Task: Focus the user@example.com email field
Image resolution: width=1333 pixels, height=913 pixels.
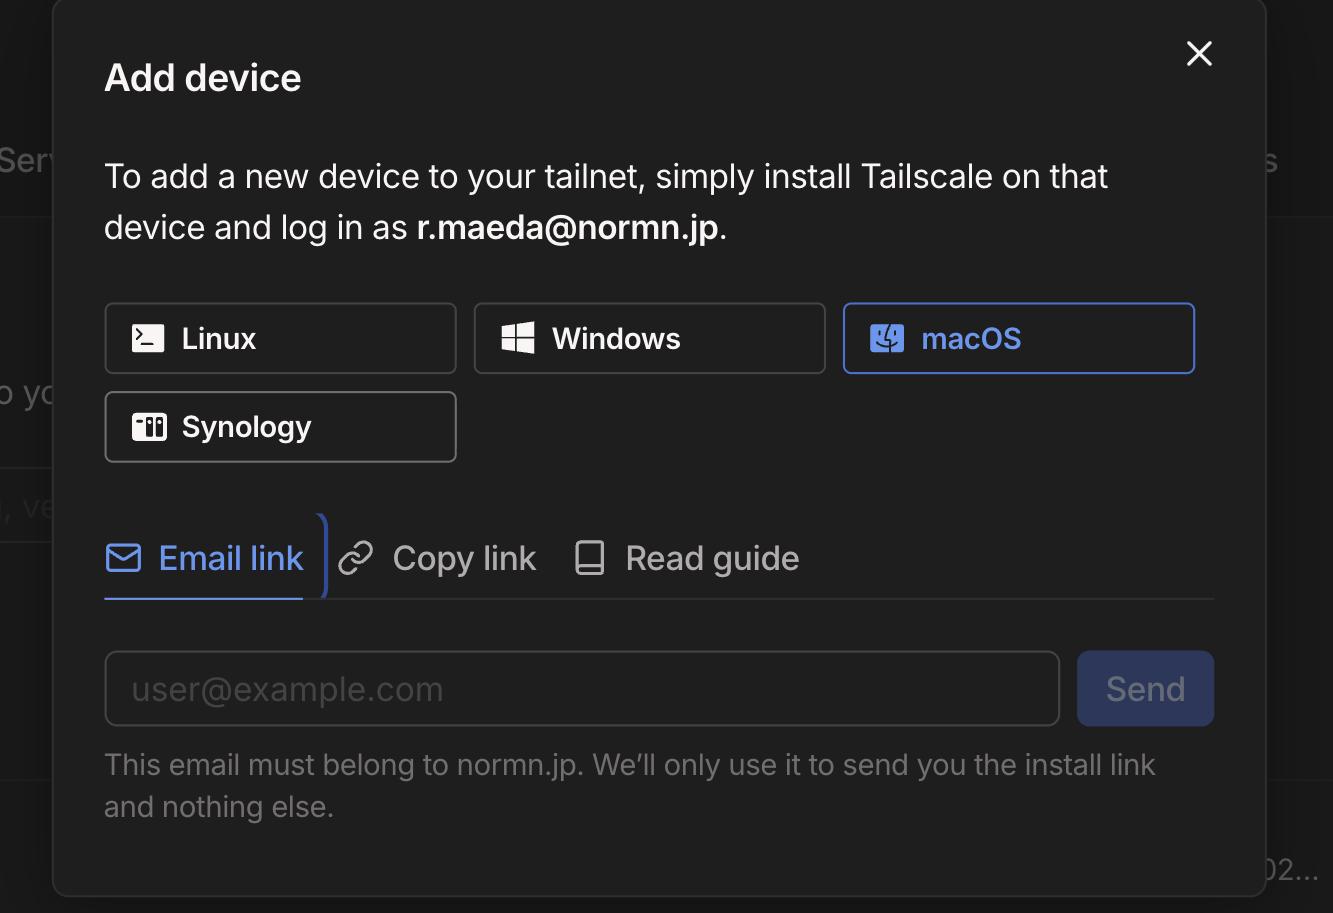Action: pyautogui.click(x=582, y=689)
